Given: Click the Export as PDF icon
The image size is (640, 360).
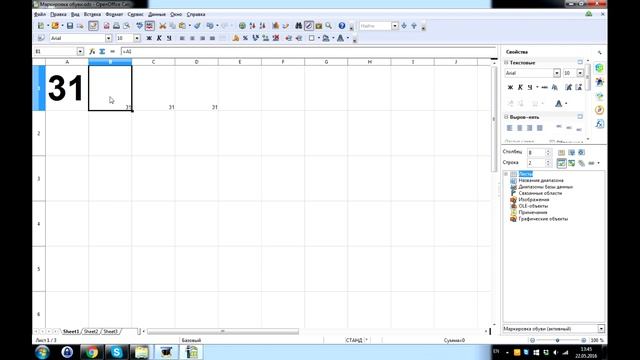Looking at the screenshot, I should point(107,26).
